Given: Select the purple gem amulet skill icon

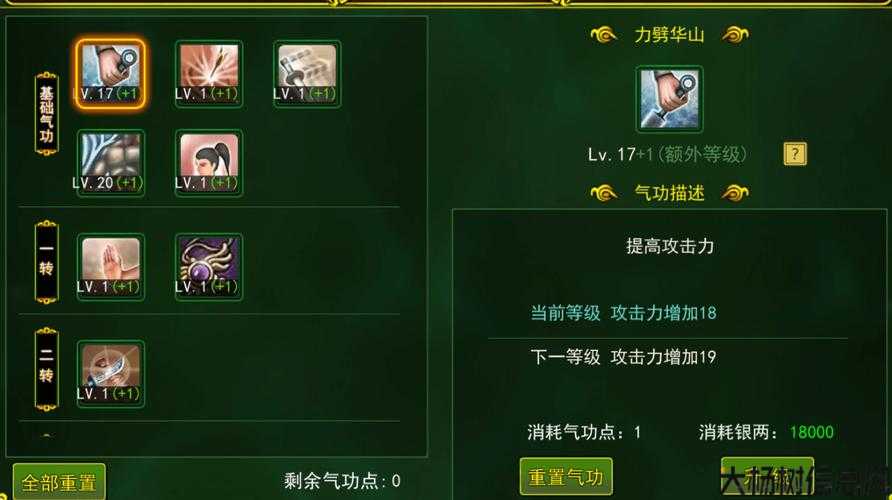Looking at the screenshot, I should coord(209,267).
